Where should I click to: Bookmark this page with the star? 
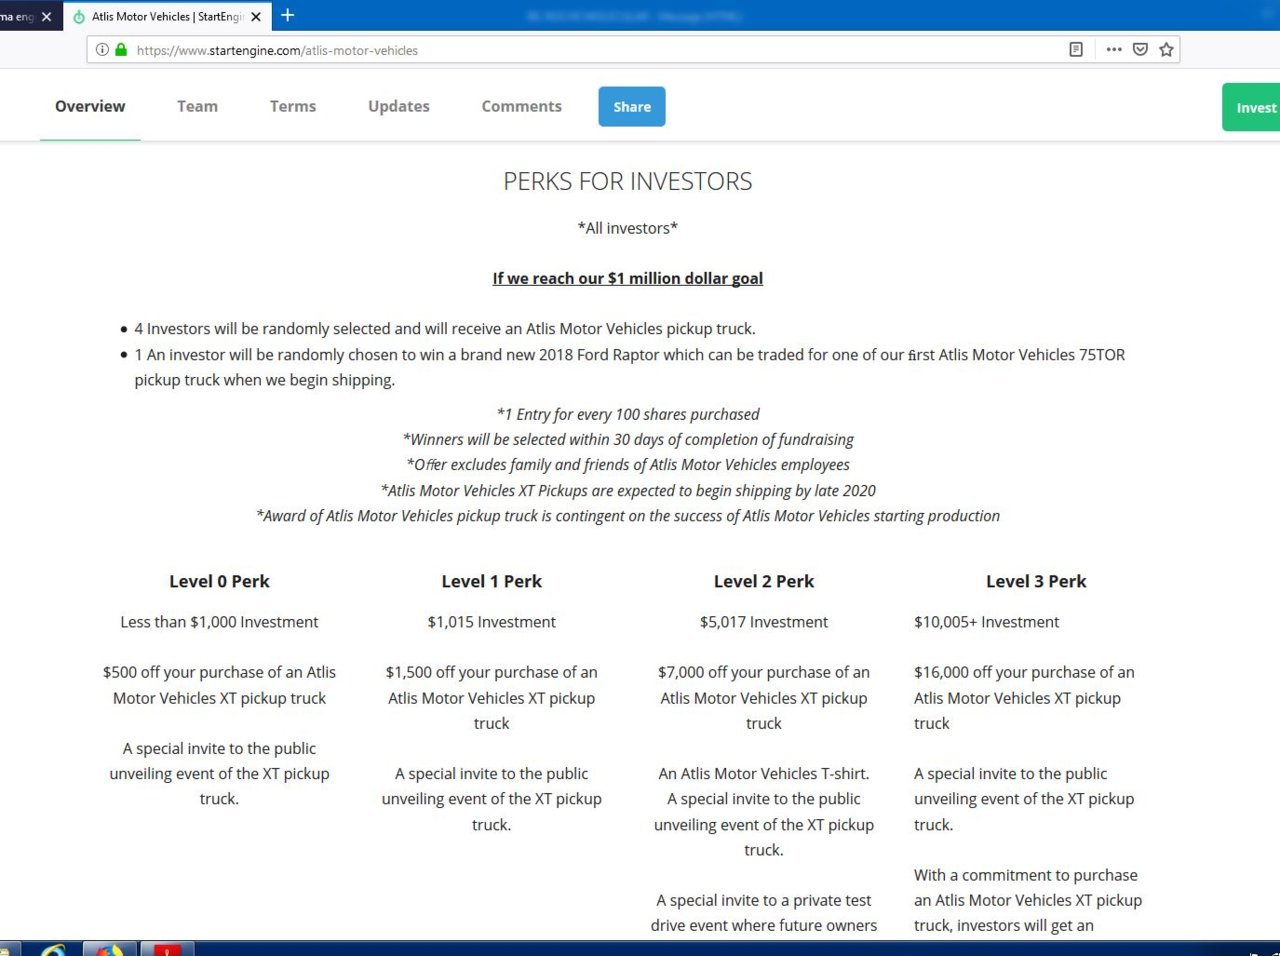(1166, 49)
